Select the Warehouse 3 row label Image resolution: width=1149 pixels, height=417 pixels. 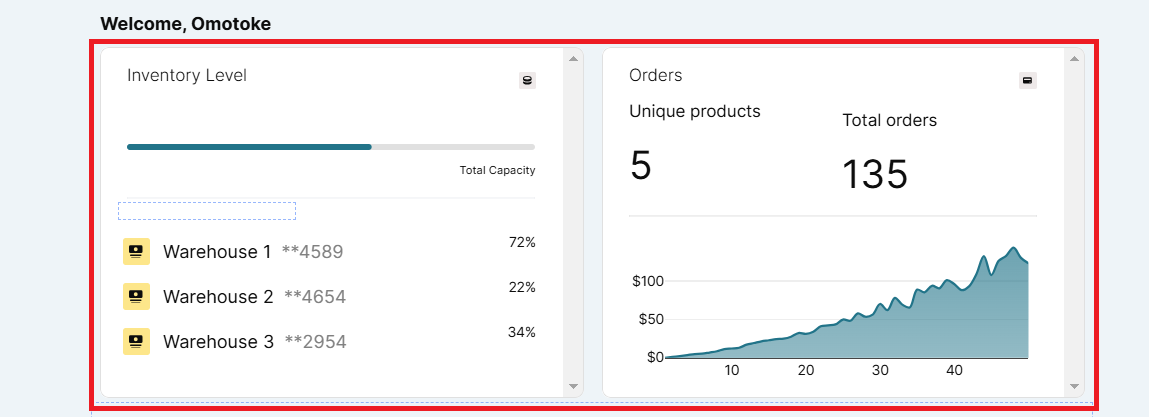click(218, 342)
